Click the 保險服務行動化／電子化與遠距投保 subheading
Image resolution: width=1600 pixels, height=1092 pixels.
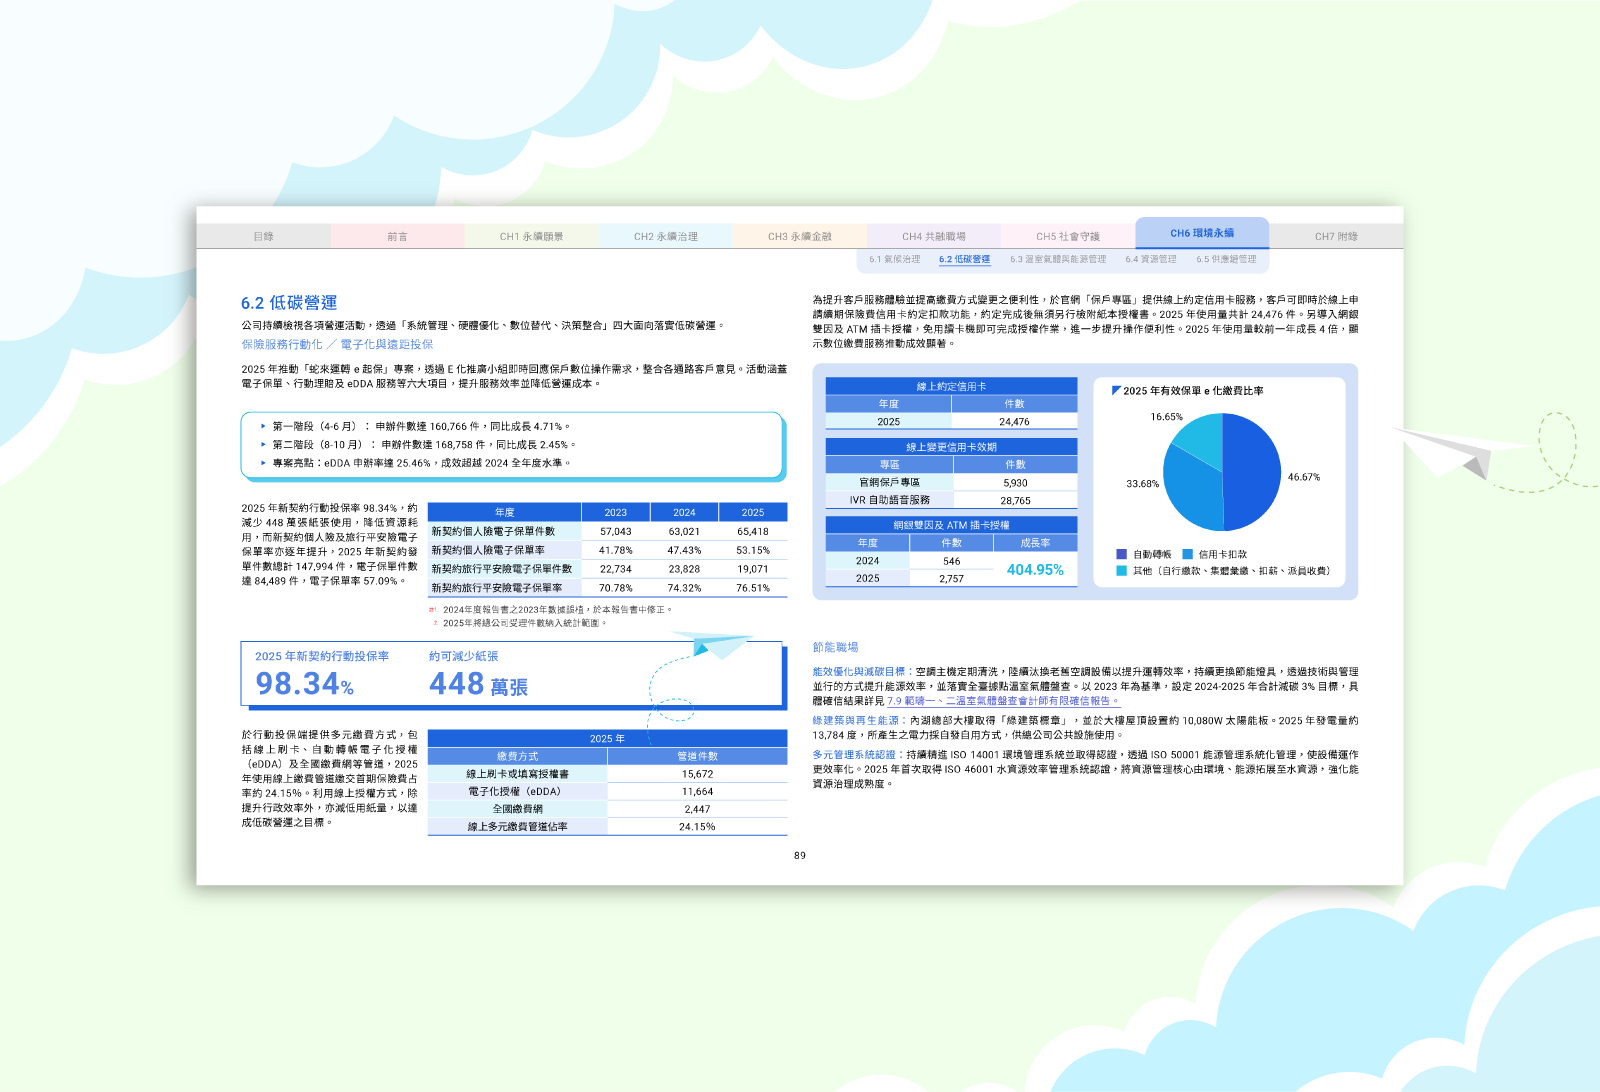tap(337, 344)
